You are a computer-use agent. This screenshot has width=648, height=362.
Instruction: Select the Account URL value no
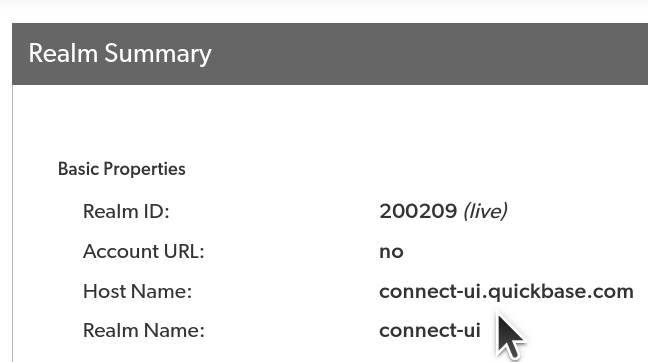pos(391,252)
